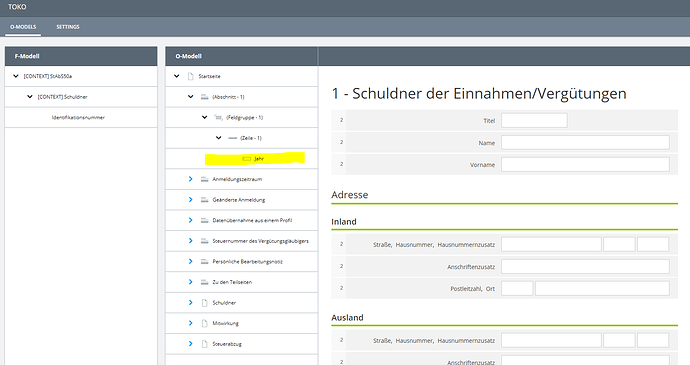
Task: Click the Geänderte Anmeldung section icon
Action: [x=205, y=200]
